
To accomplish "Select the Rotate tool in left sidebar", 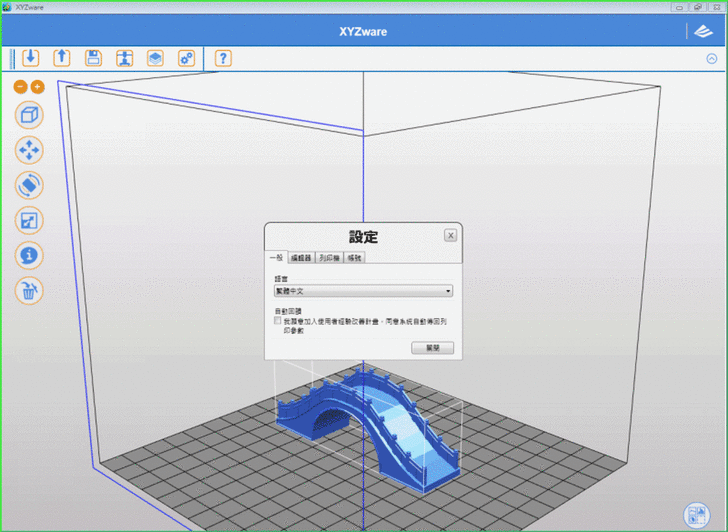I will [x=30, y=185].
